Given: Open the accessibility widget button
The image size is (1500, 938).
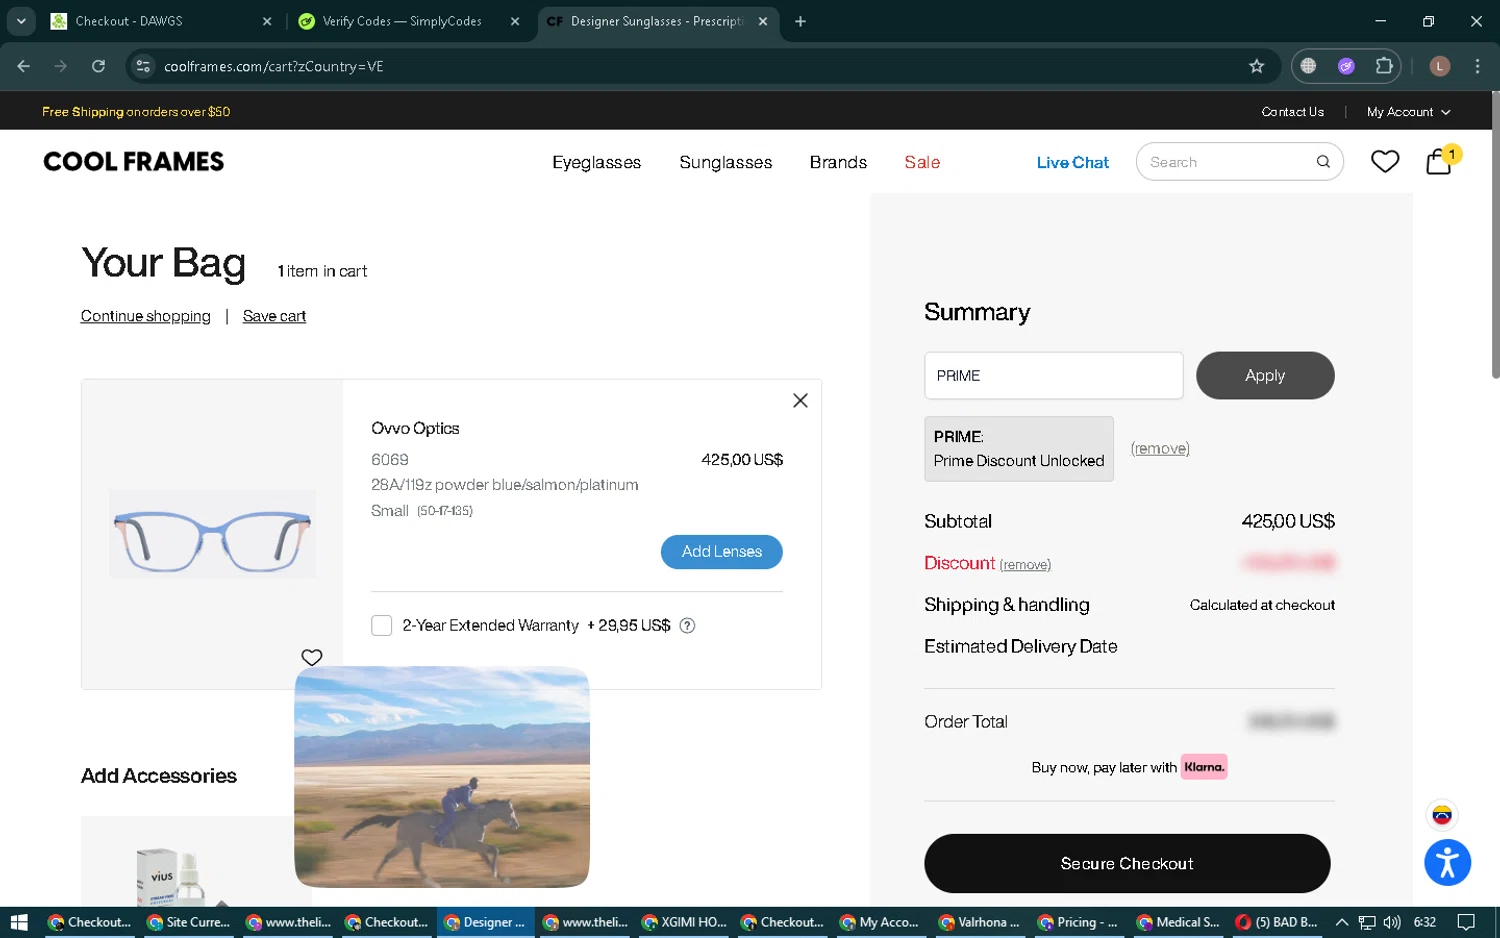Looking at the screenshot, I should coord(1447,863).
